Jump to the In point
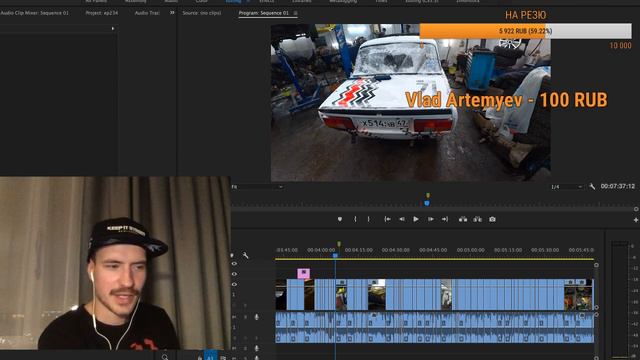Viewport: 640px width, 360px height. [387, 219]
